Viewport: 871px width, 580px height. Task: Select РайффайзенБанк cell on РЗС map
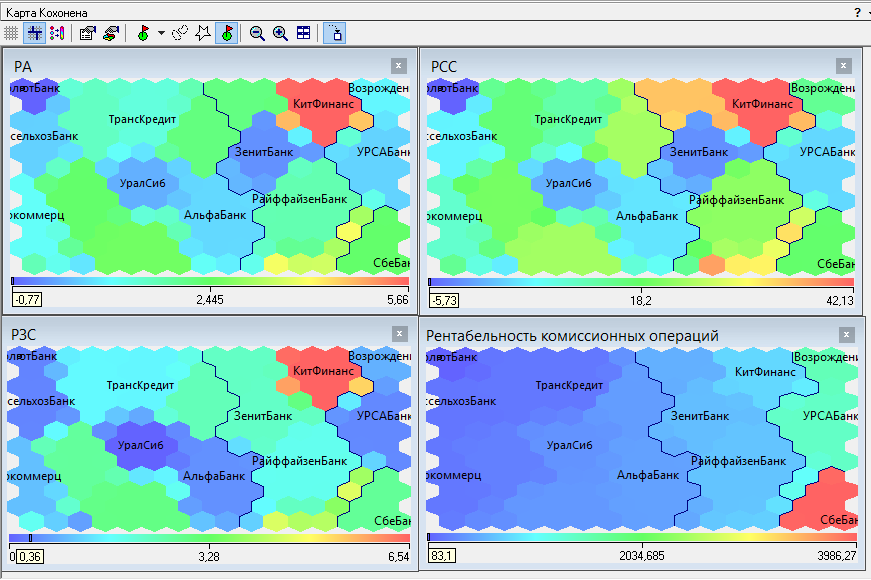tap(299, 461)
